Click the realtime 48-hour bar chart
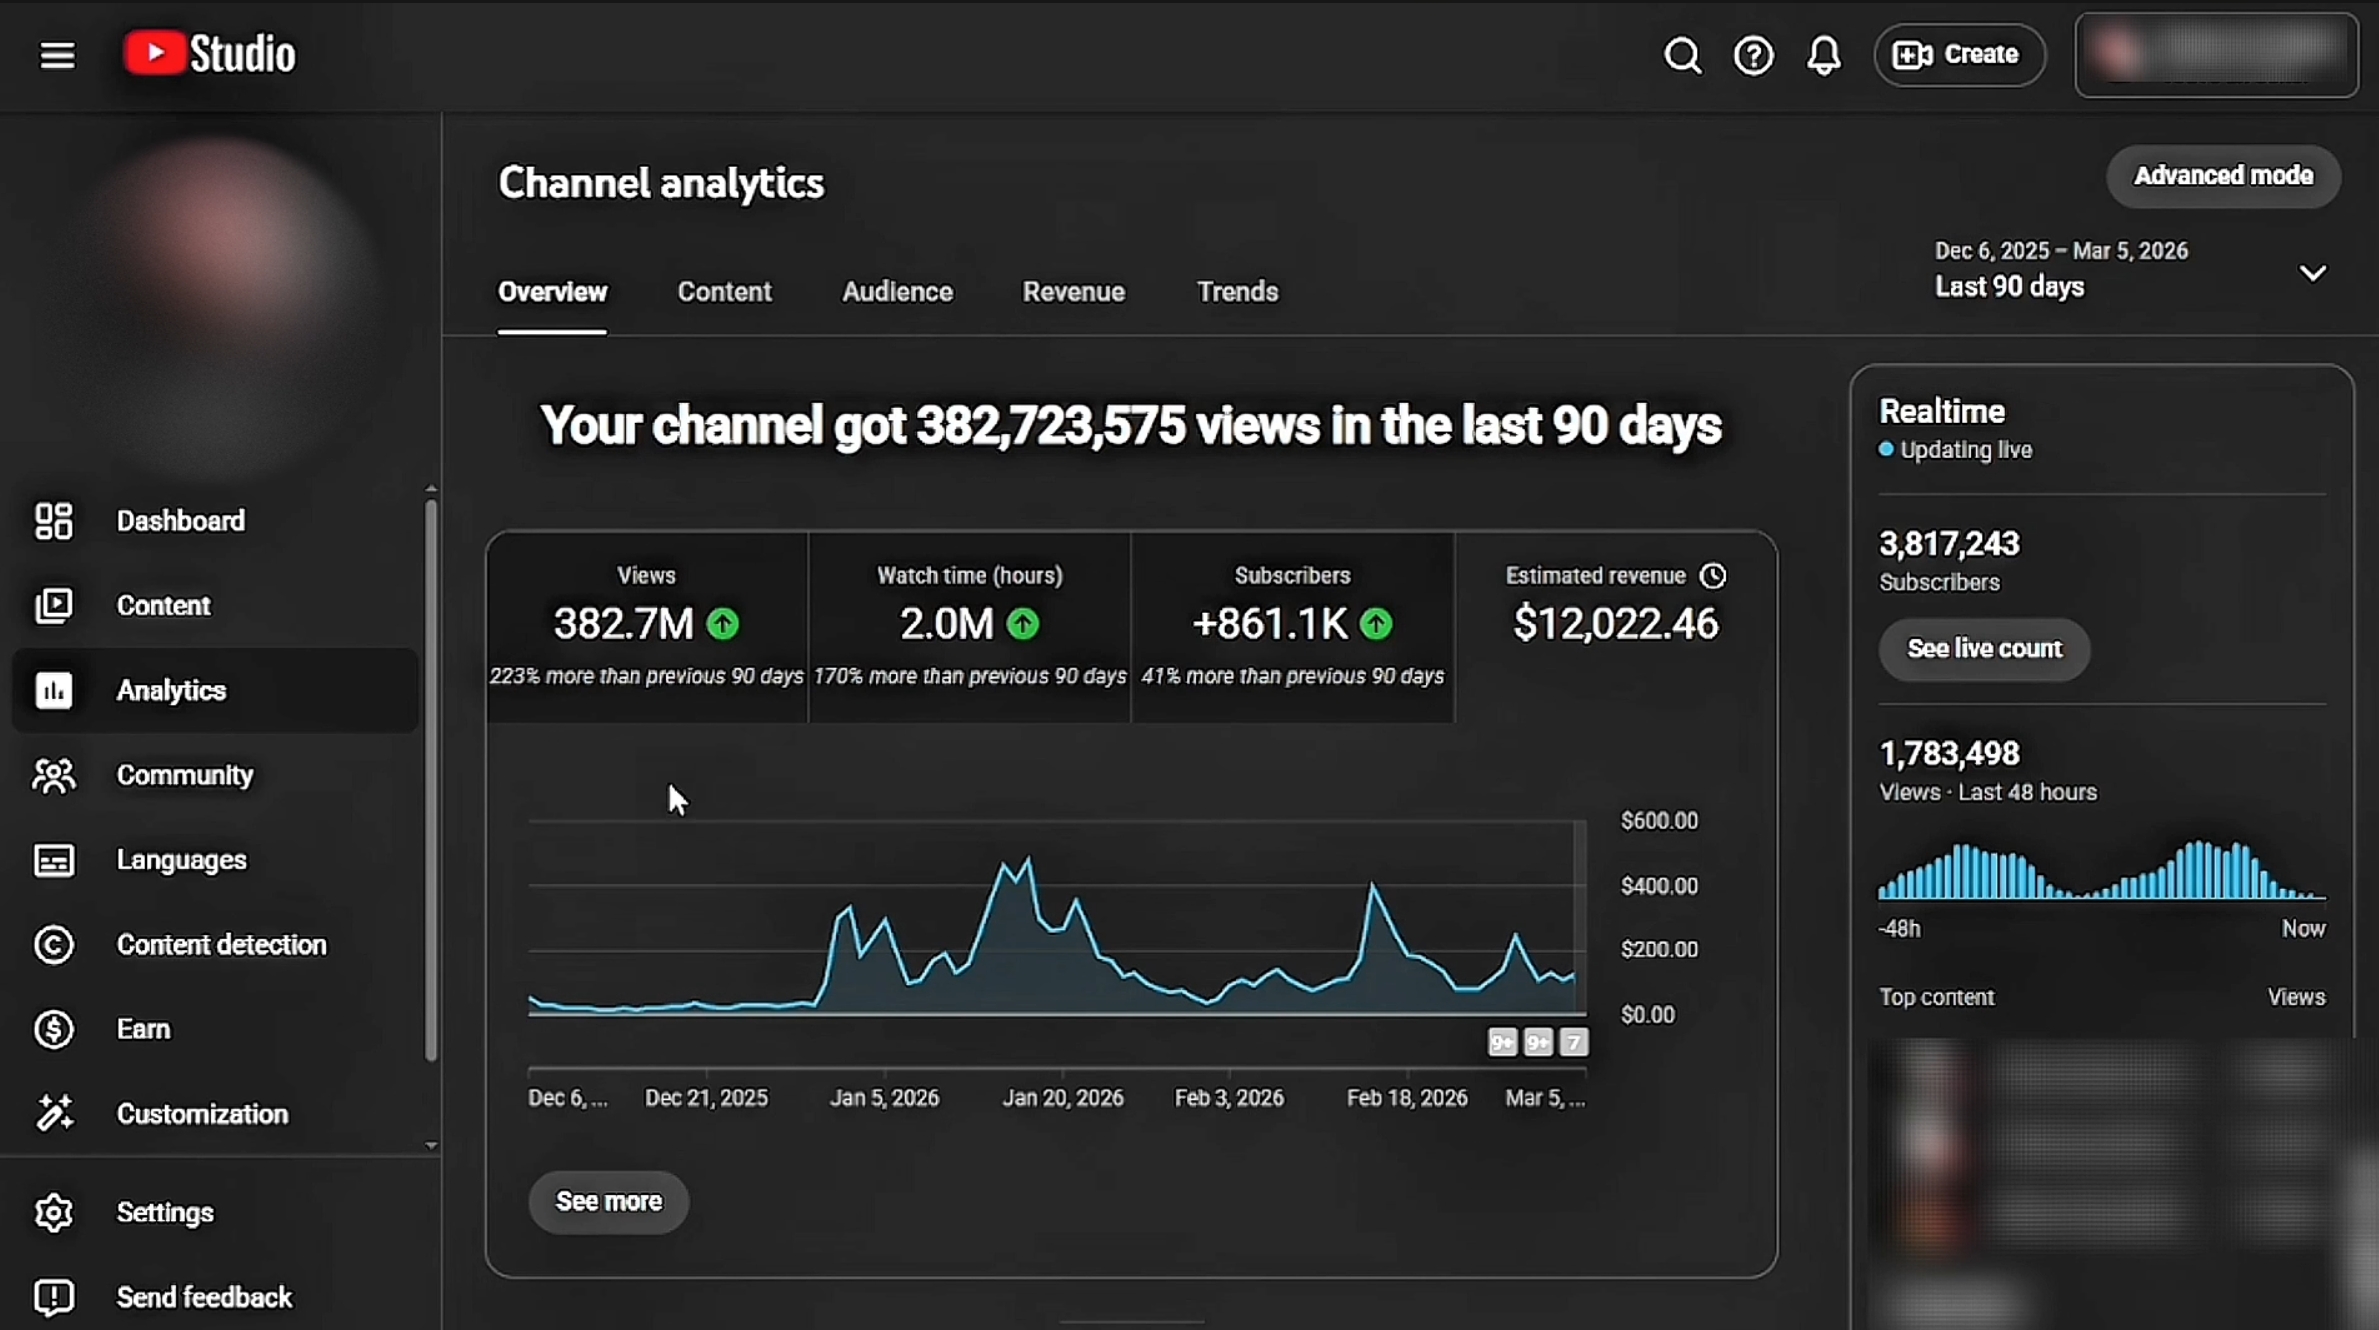This screenshot has width=2379, height=1330. point(2102,870)
